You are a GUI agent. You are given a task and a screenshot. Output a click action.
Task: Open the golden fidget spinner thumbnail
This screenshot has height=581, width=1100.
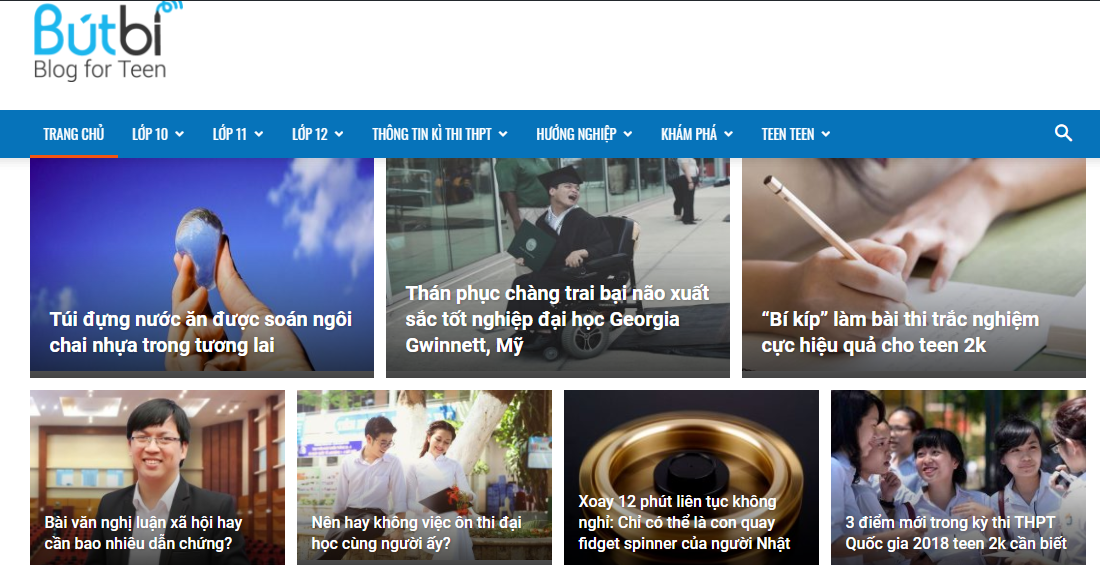(691, 477)
